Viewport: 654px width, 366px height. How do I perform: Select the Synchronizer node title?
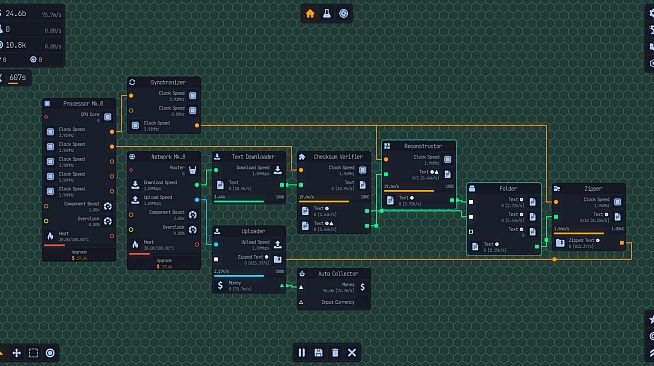[168, 82]
